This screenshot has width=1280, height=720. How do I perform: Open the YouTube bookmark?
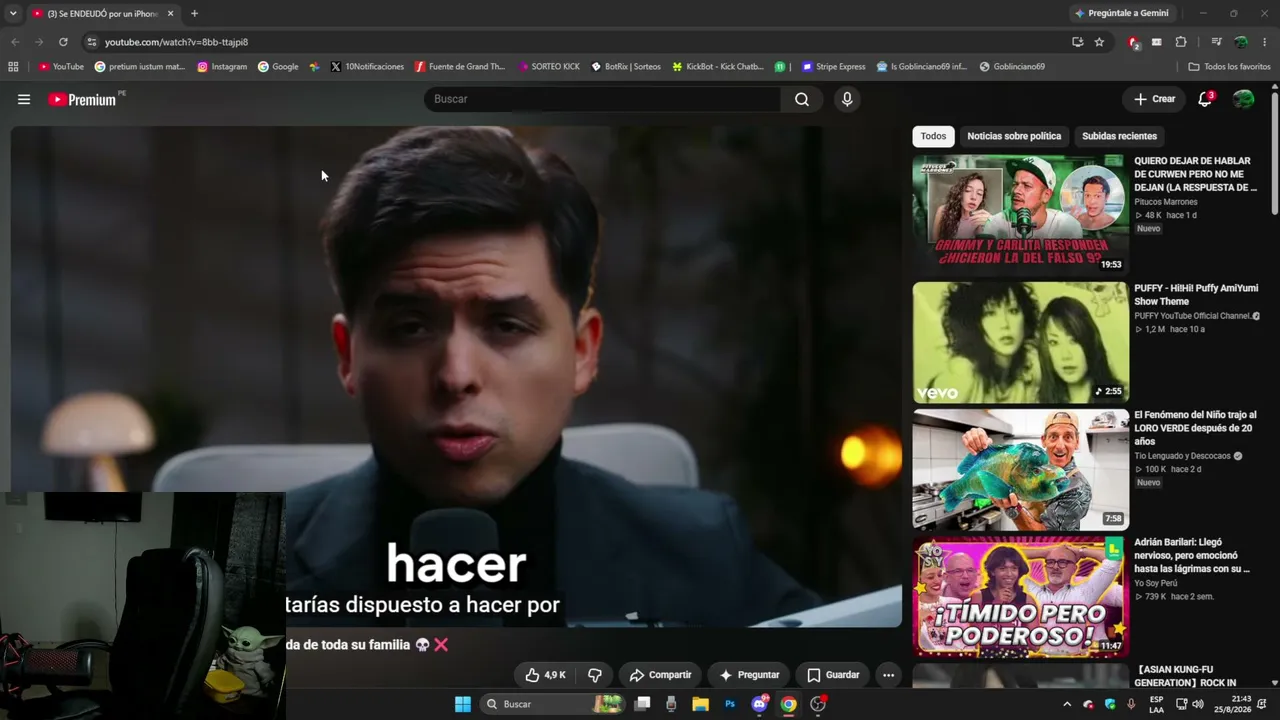[61, 67]
